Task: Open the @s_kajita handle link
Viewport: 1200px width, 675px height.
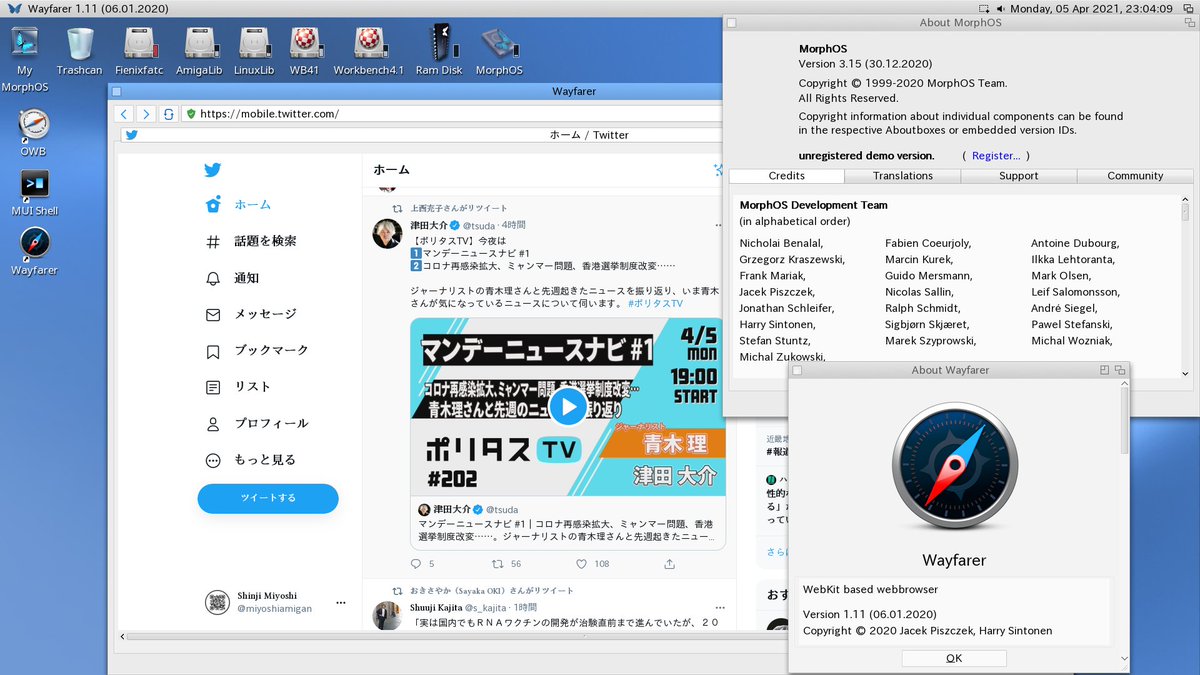Action: click(x=488, y=608)
